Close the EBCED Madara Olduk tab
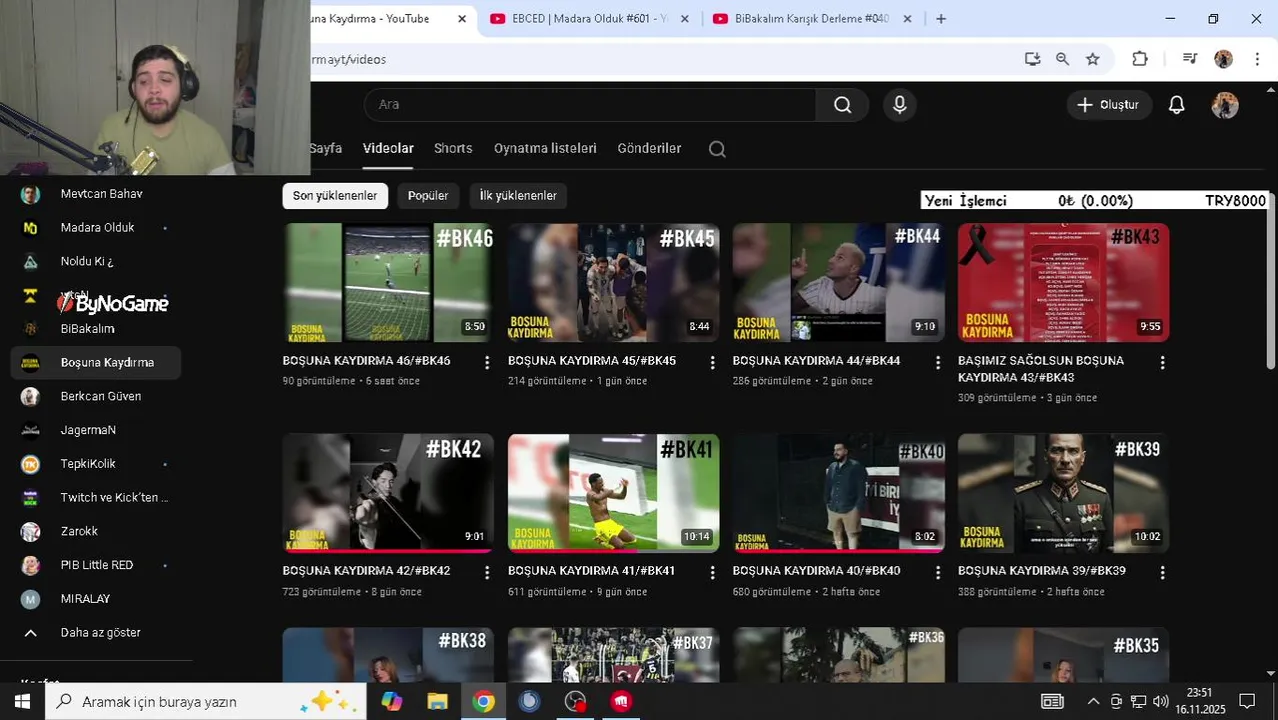The width and height of the screenshot is (1278, 720). (685, 19)
